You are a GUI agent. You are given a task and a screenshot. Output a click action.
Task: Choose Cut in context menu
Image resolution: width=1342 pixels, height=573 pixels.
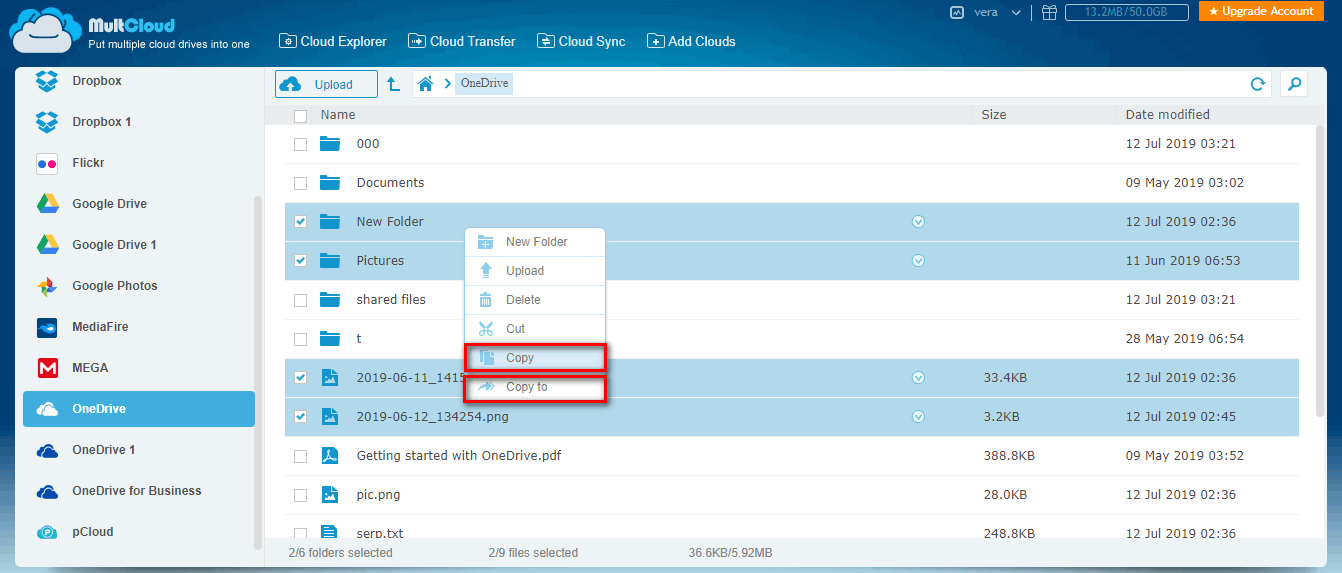click(x=535, y=329)
